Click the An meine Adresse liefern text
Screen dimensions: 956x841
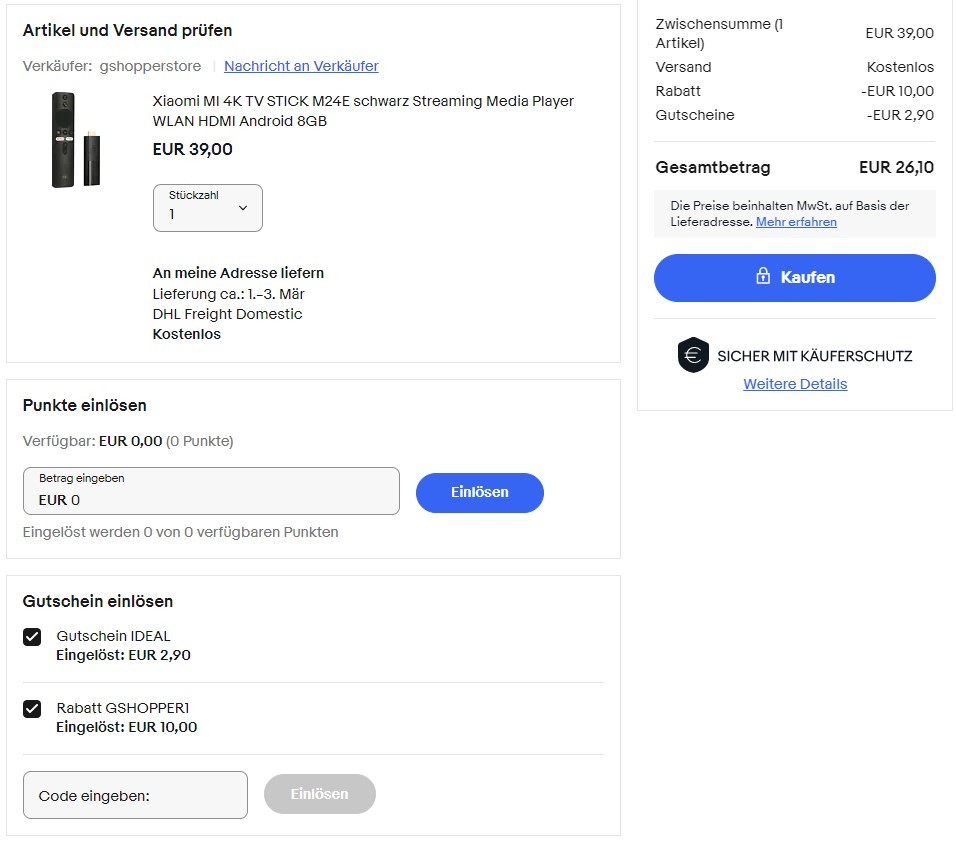coord(238,273)
